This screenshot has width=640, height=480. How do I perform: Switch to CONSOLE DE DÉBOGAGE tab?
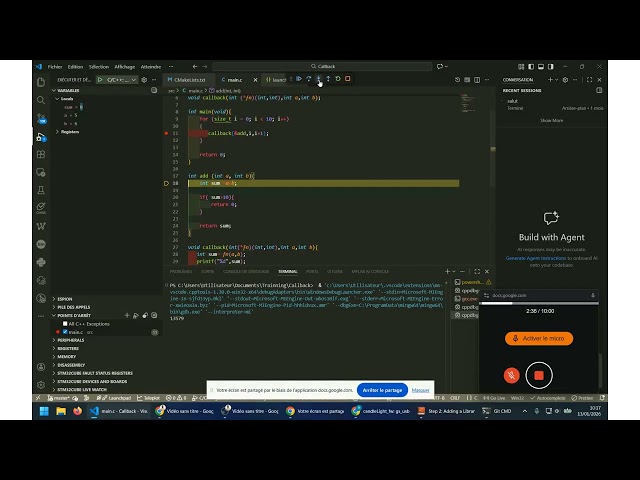point(246,271)
